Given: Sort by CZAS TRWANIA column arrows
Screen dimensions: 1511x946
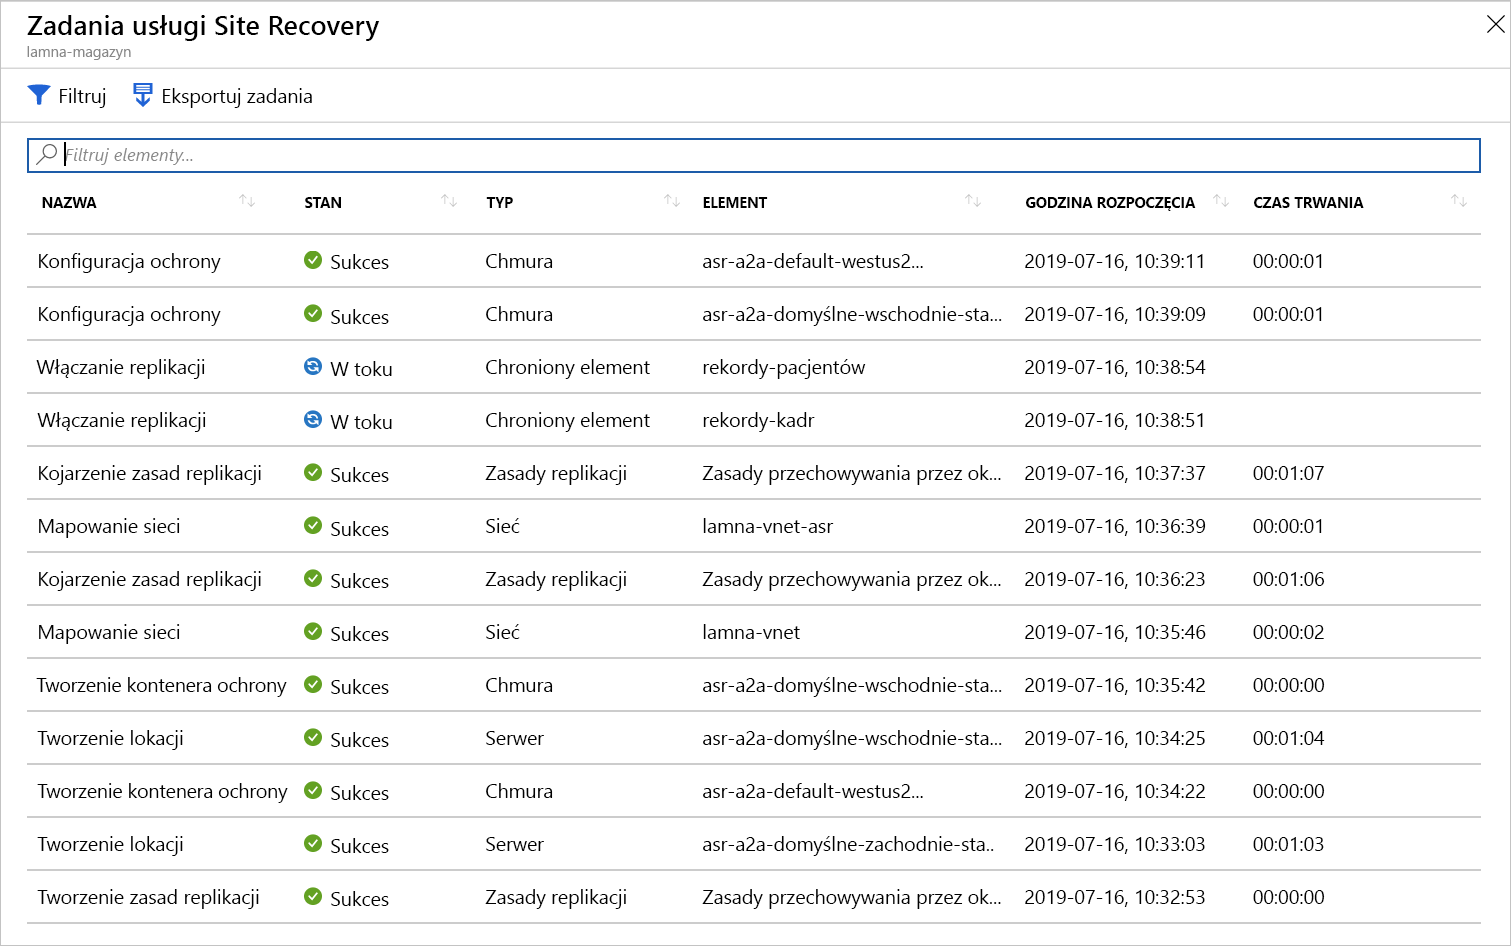Looking at the screenshot, I should [x=1459, y=201].
